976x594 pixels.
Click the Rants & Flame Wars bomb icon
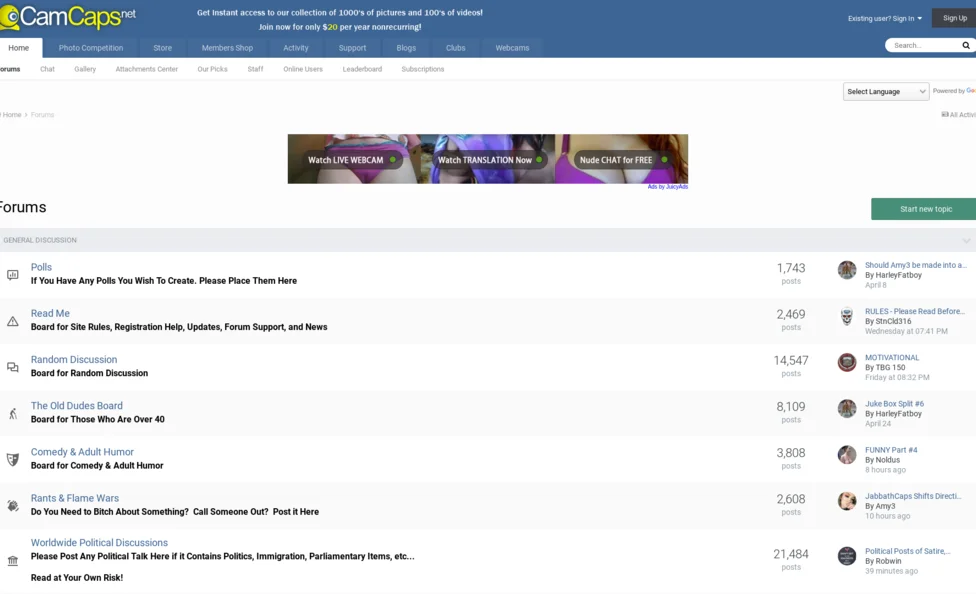tap(13, 506)
